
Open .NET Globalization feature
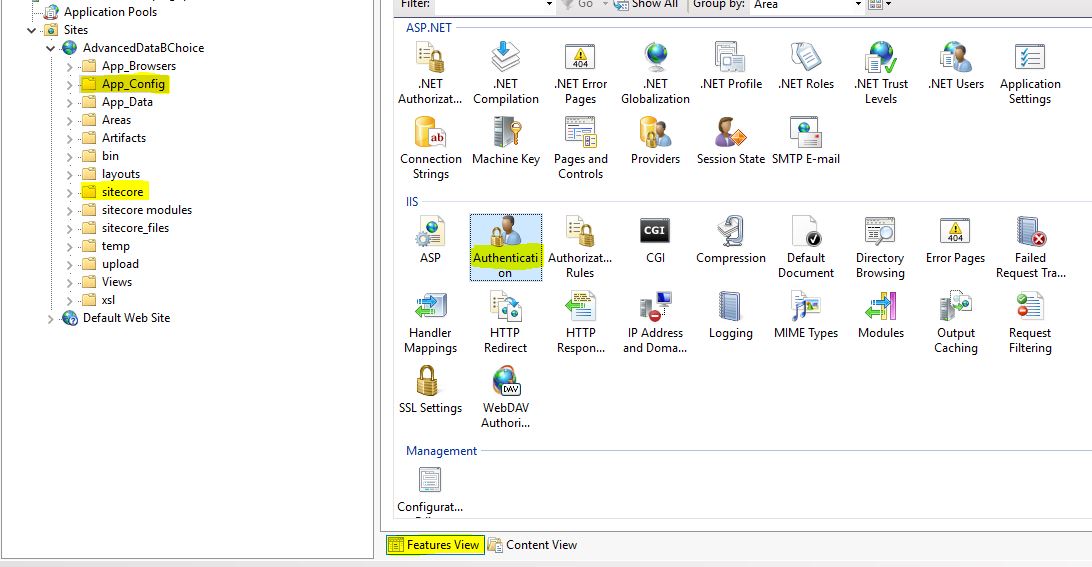click(x=655, y=73)
